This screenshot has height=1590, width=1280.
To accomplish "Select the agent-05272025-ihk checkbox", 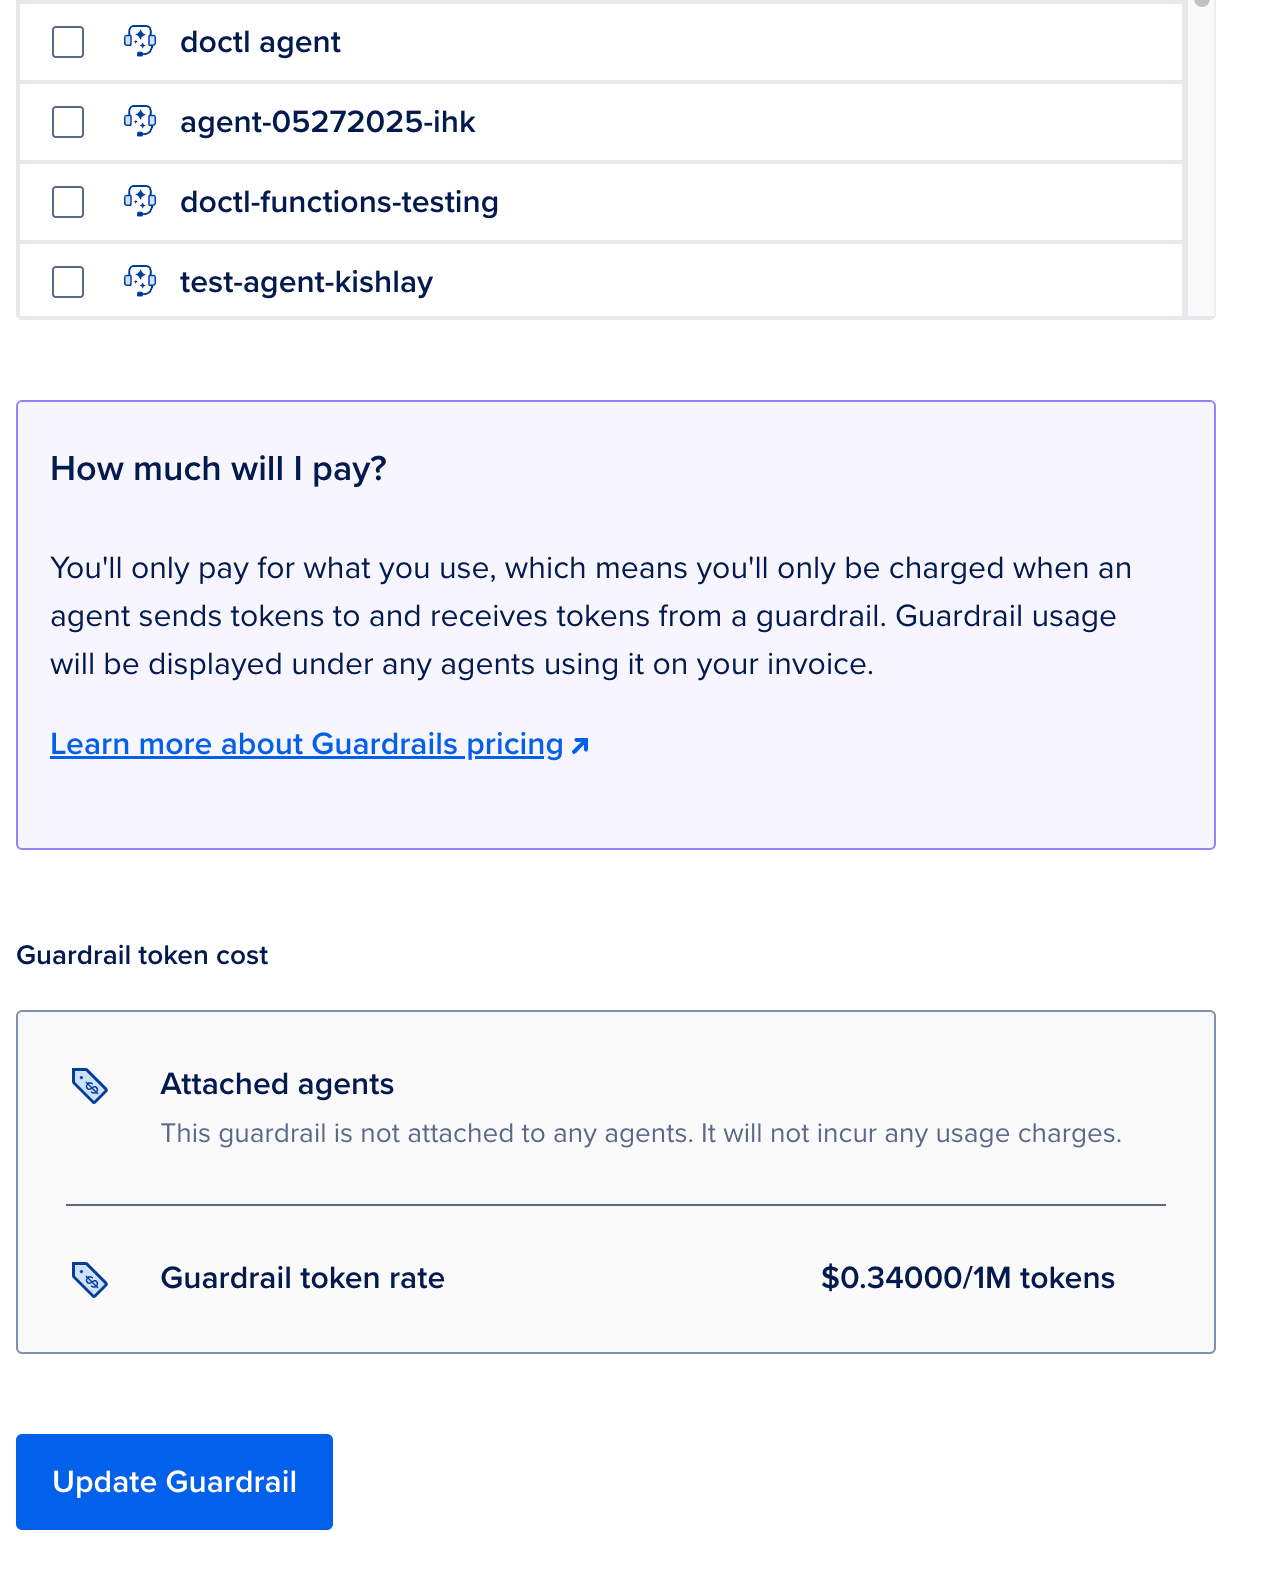I will click(68, 122).
